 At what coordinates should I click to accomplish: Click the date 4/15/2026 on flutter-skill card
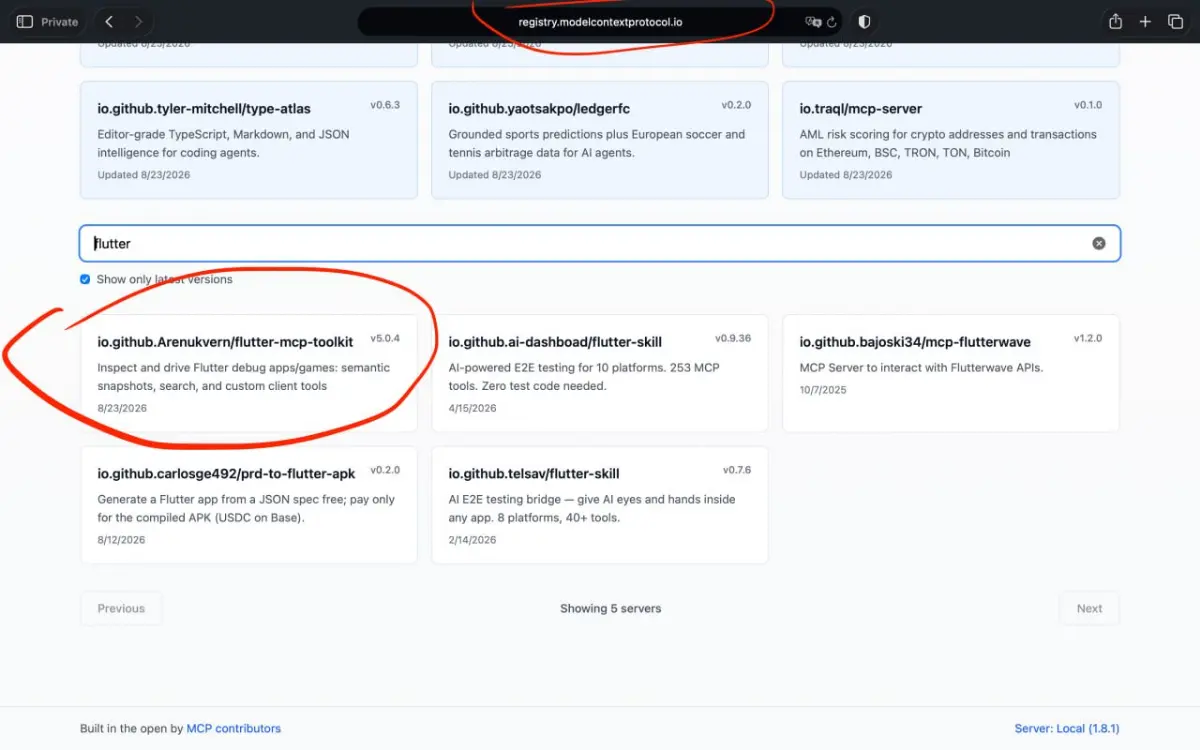tap(472, 408)
